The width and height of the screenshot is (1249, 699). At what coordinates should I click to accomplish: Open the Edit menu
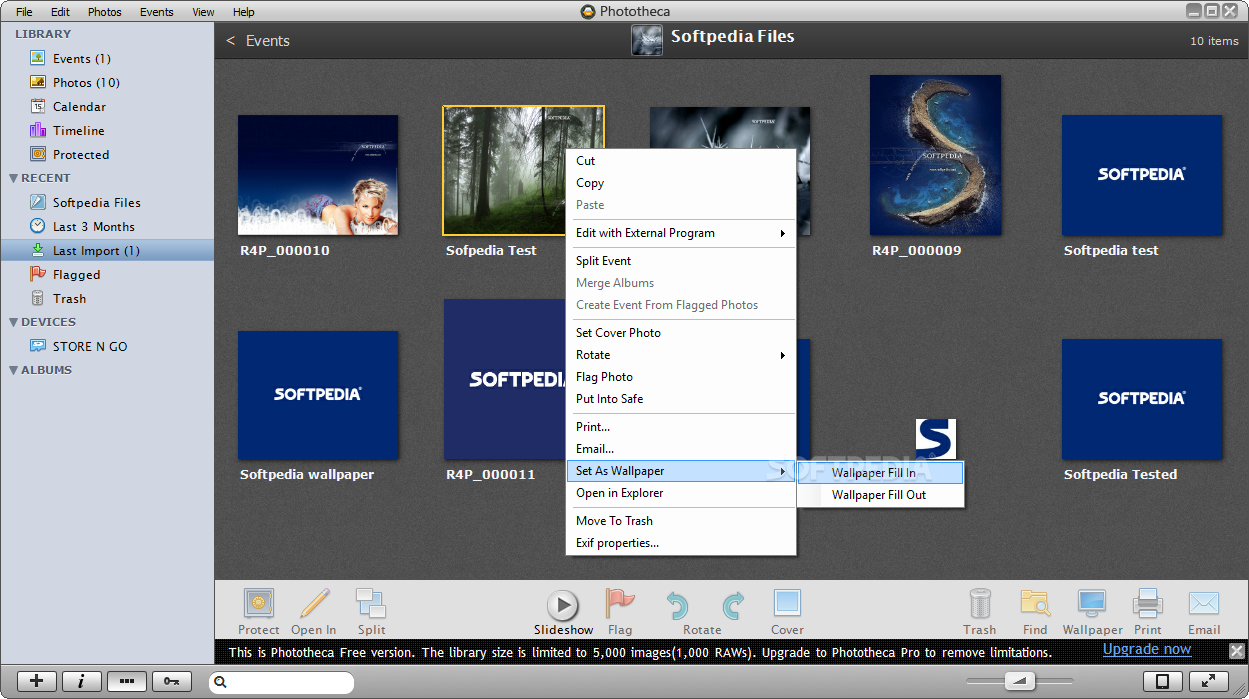coord(60,12)
